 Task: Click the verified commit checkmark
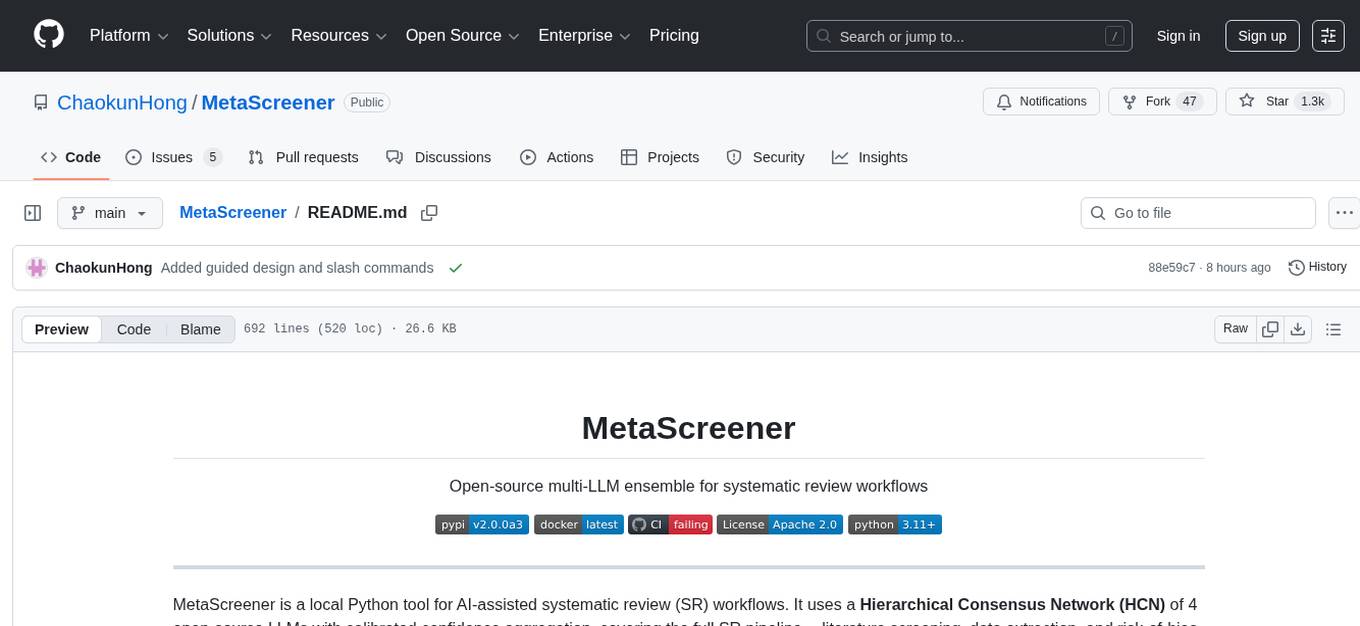coord(456,267)
